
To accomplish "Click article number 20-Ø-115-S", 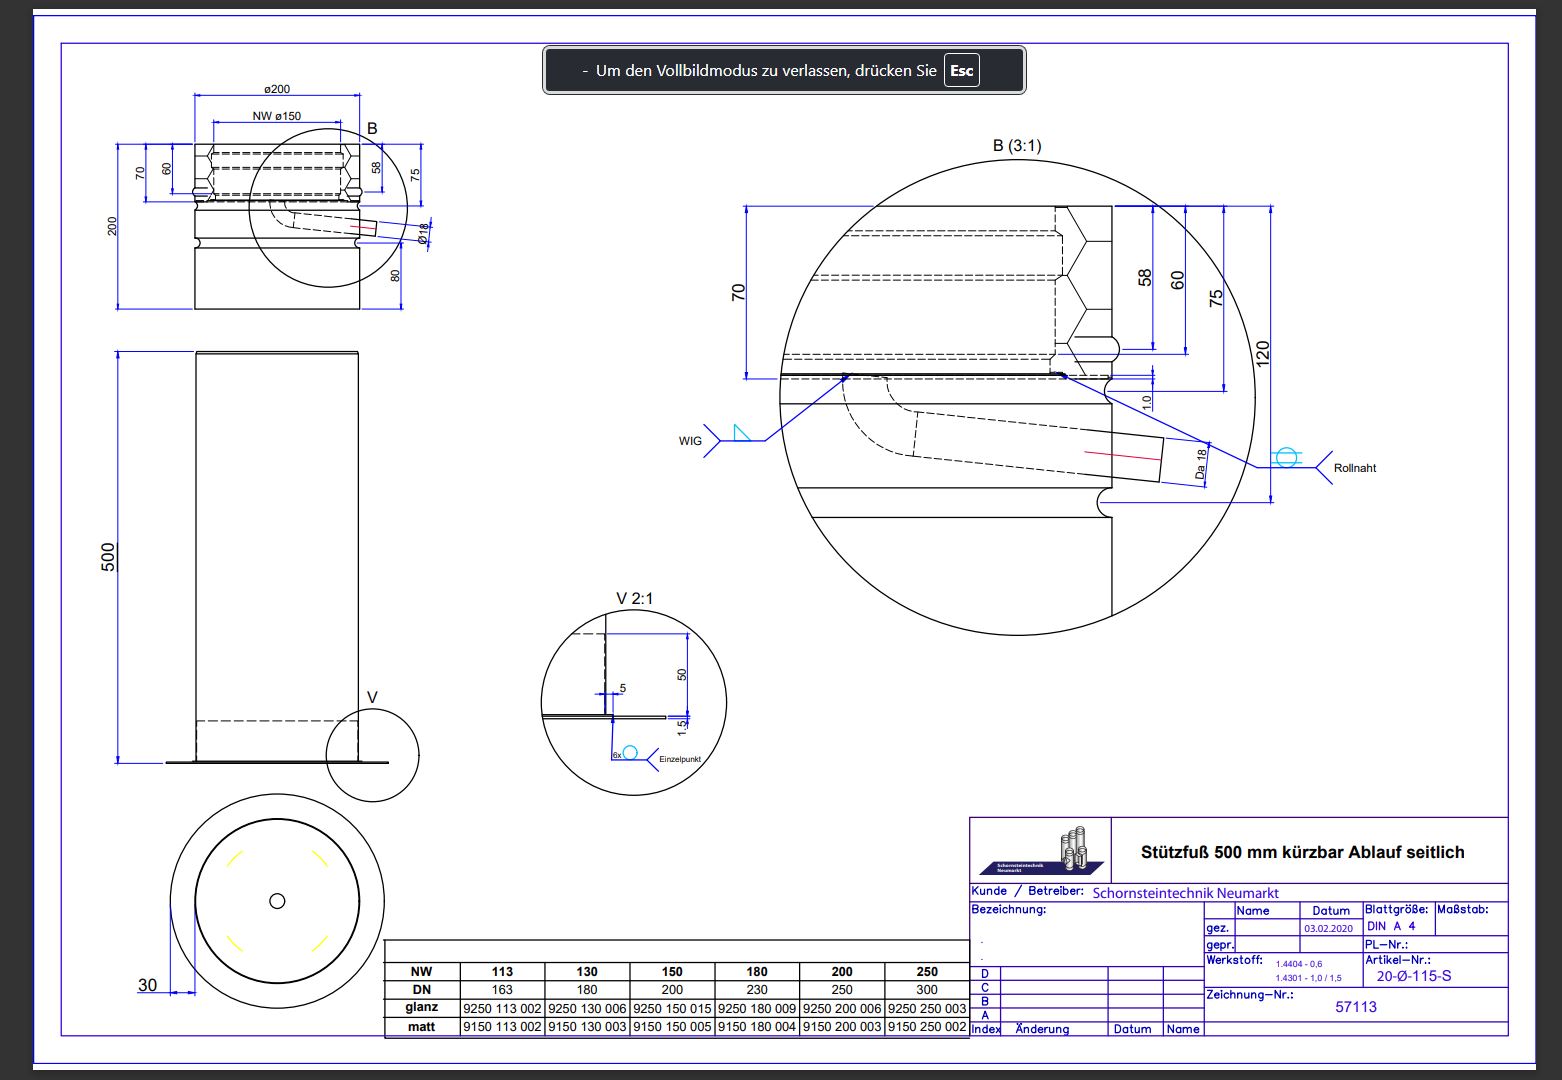I will coord(1413,976).
